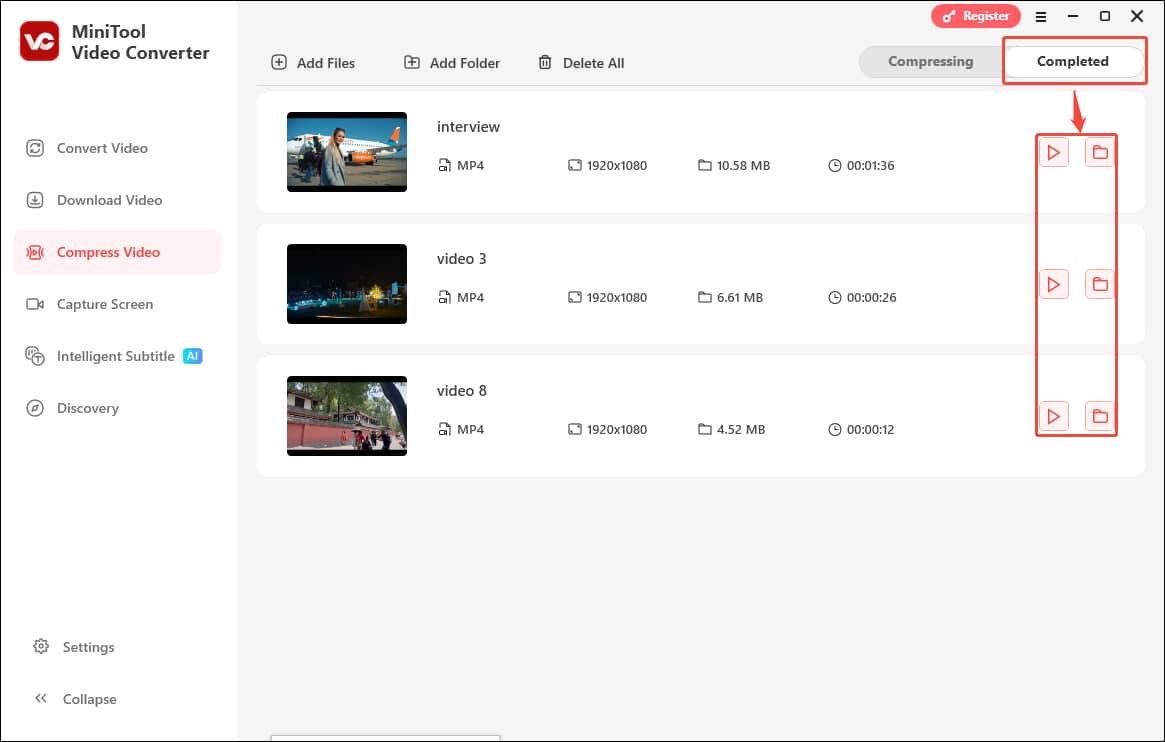Click the Delete All trash icon
This screenshot has height=742, width=1165.
point(545,62)
